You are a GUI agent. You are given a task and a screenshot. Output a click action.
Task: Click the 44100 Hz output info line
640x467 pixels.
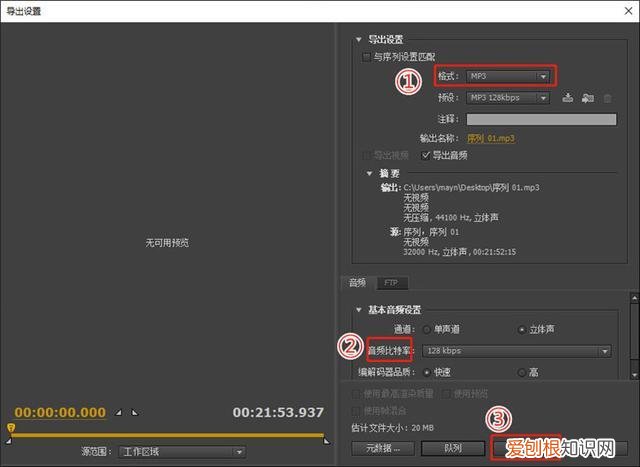click(451, 218)
